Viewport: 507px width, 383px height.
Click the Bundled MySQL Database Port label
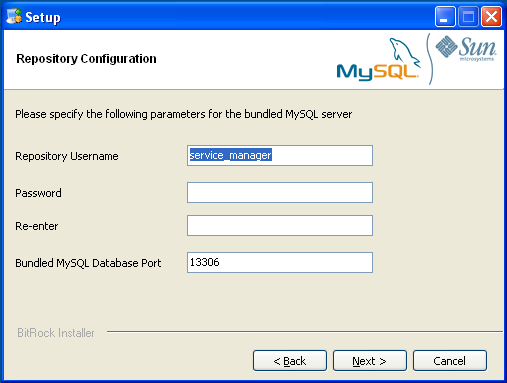(x=88, y=263)
